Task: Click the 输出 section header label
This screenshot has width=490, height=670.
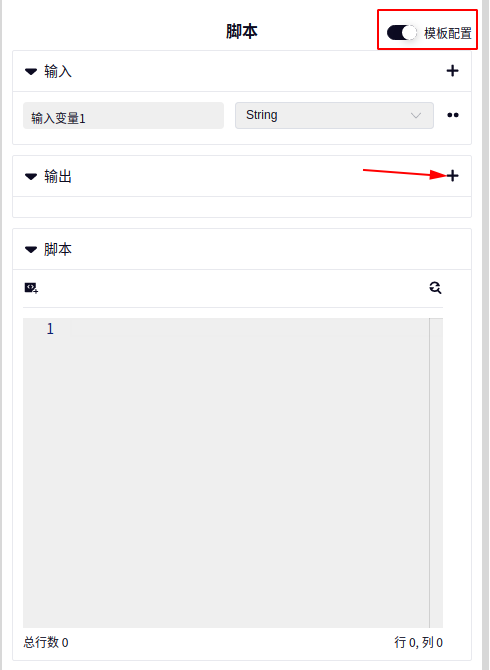Action: pos(58,176)
